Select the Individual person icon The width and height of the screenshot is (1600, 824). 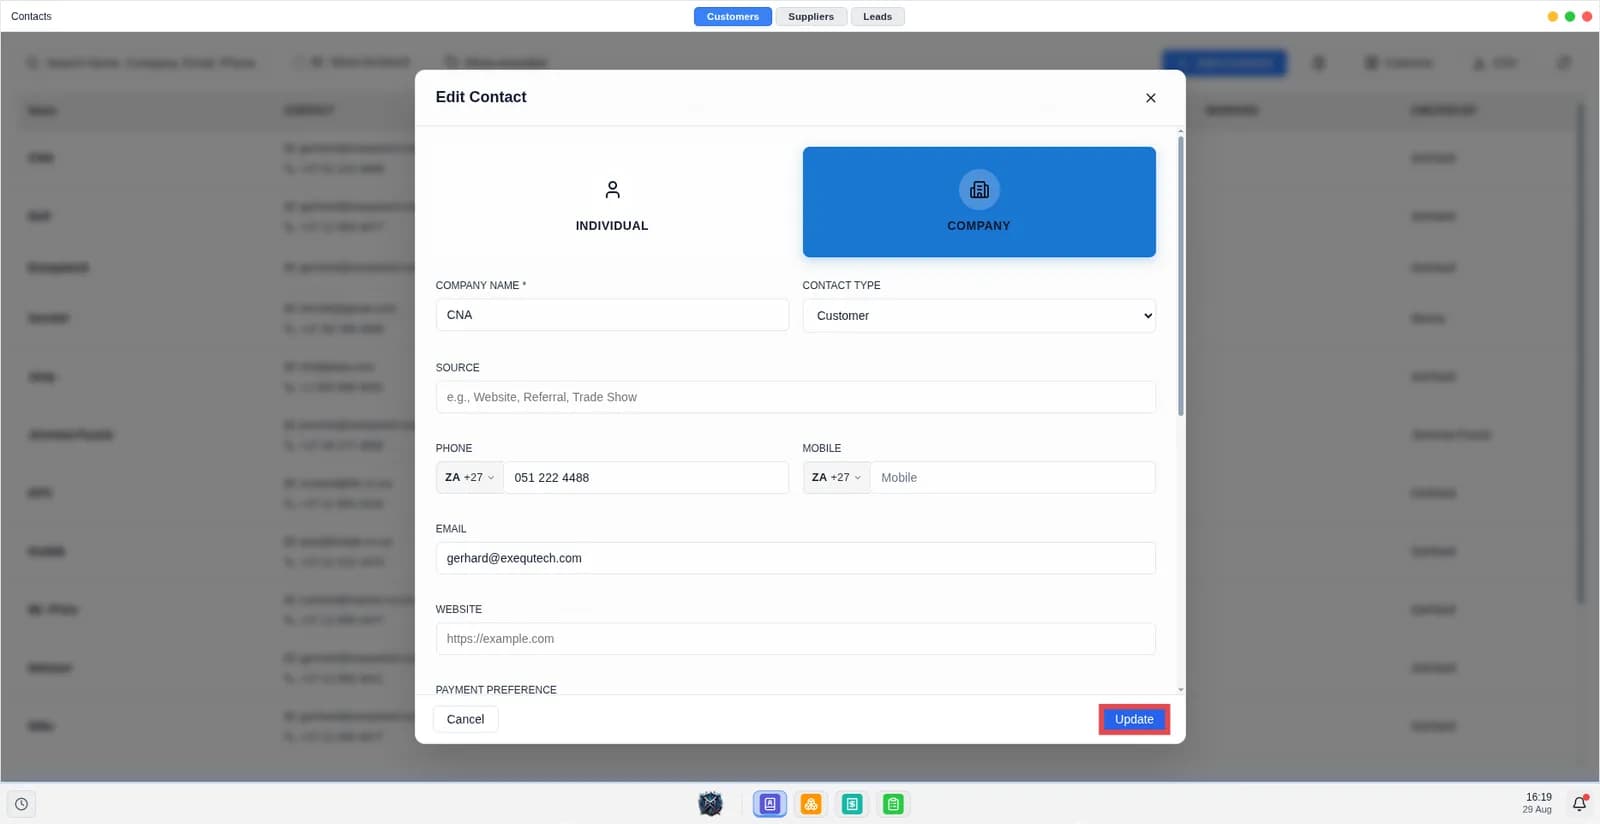click(612, 189)
